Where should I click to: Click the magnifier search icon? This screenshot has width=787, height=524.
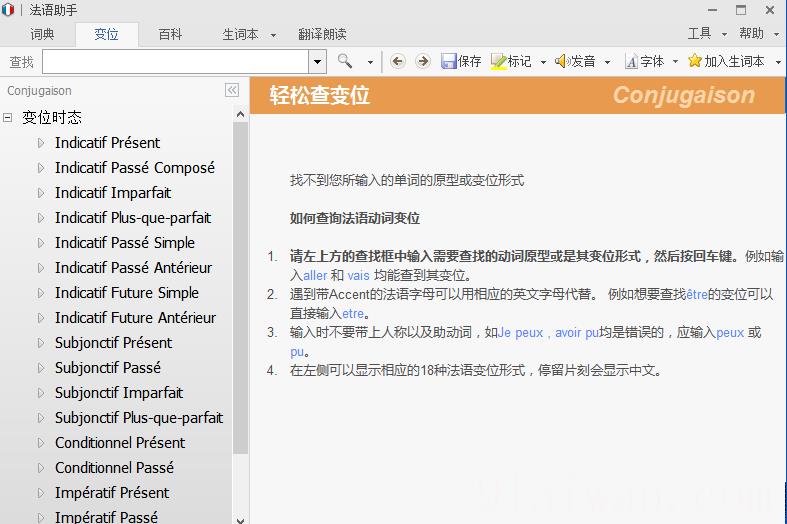[345, 61]
